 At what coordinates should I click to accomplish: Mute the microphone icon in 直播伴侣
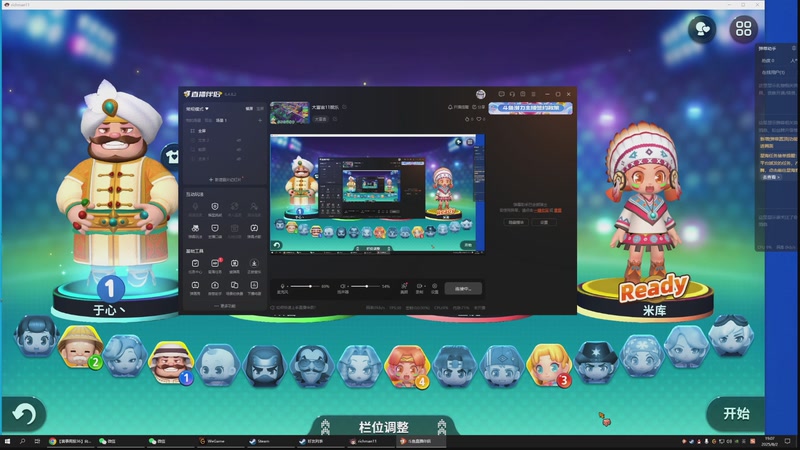coord(283,286)
